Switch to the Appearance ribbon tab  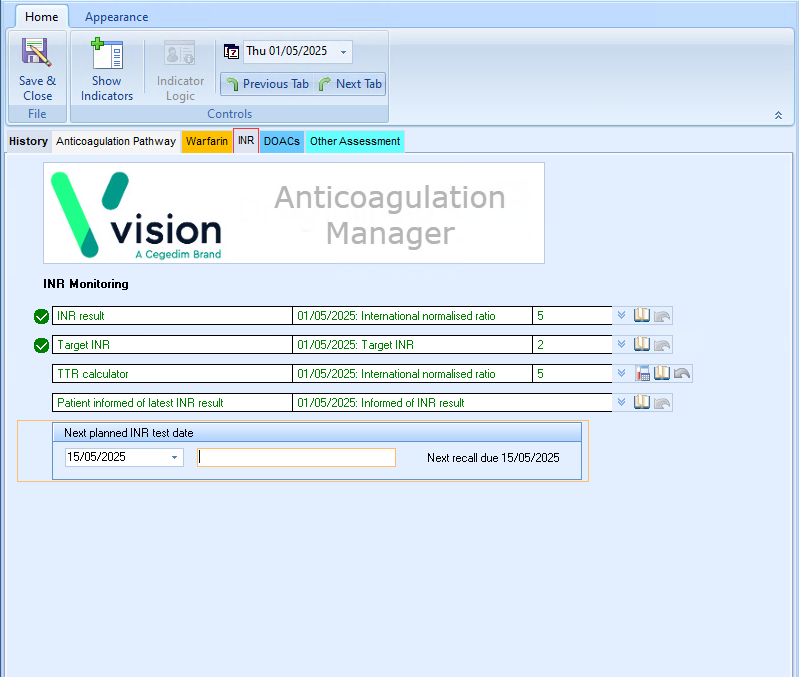(116, 17)
